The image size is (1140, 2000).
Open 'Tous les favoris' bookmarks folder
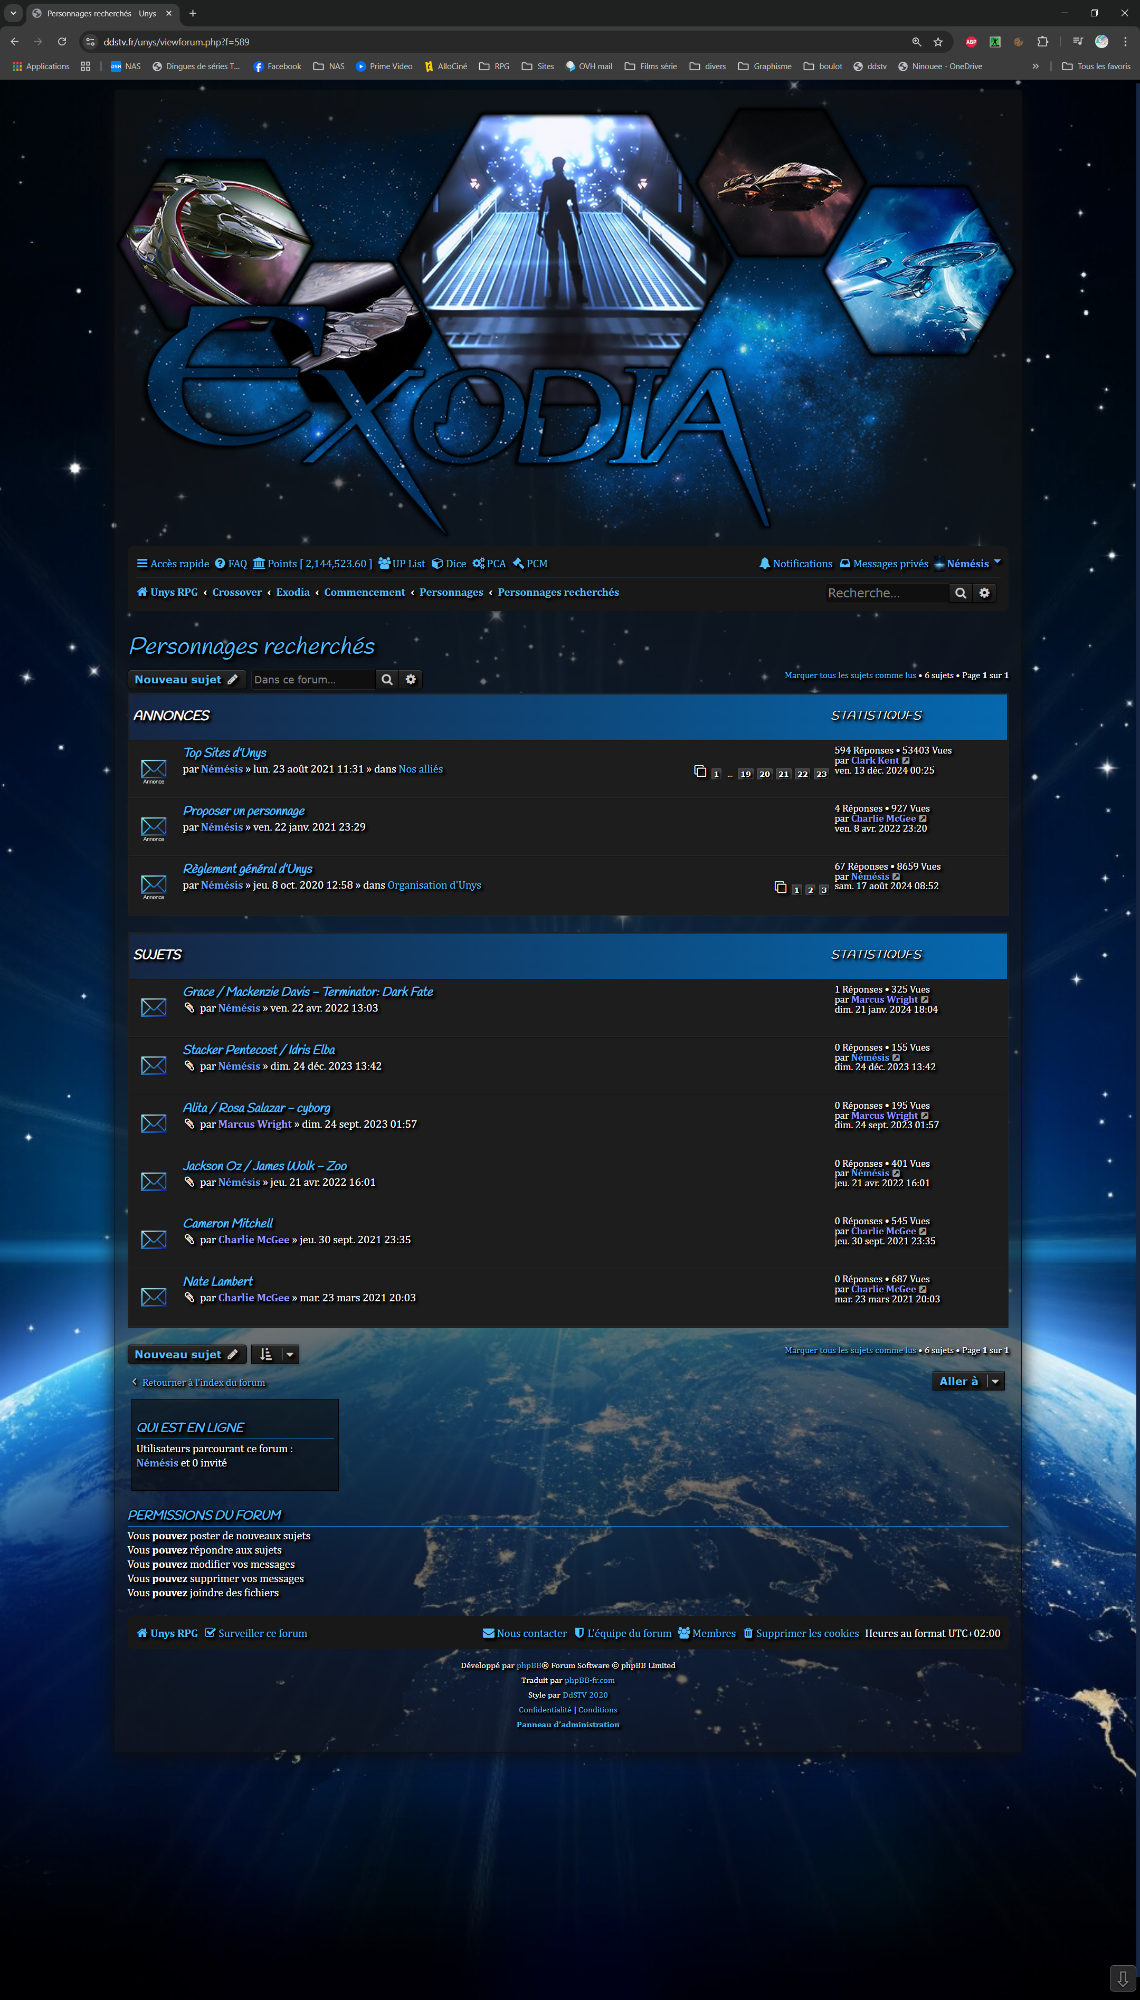point(1096,67)
